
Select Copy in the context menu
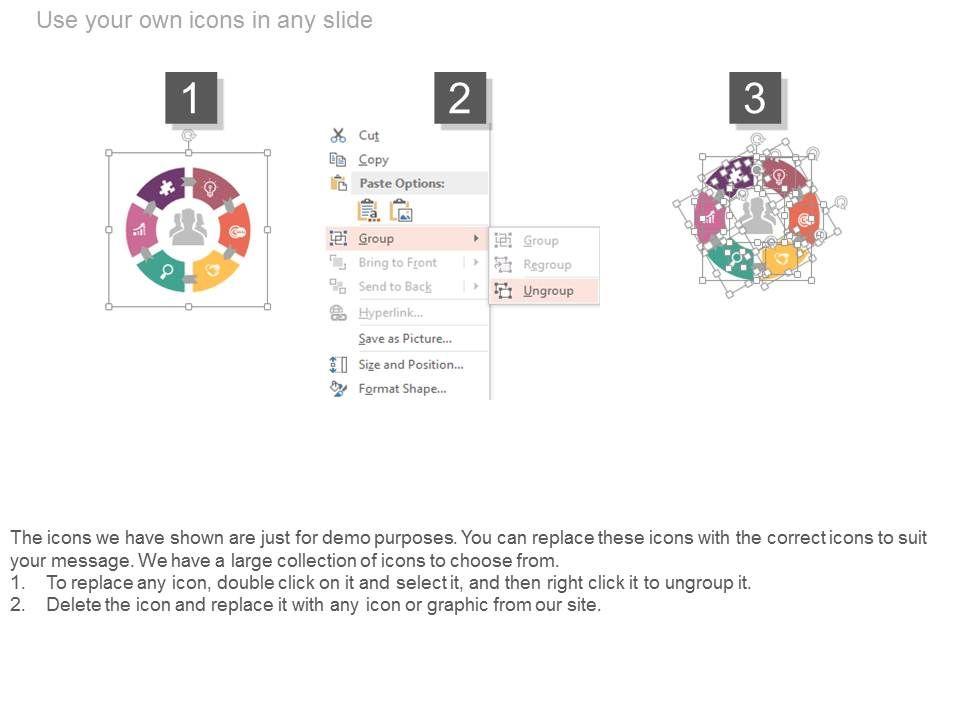pyautogui.click(x=373, y=159)
